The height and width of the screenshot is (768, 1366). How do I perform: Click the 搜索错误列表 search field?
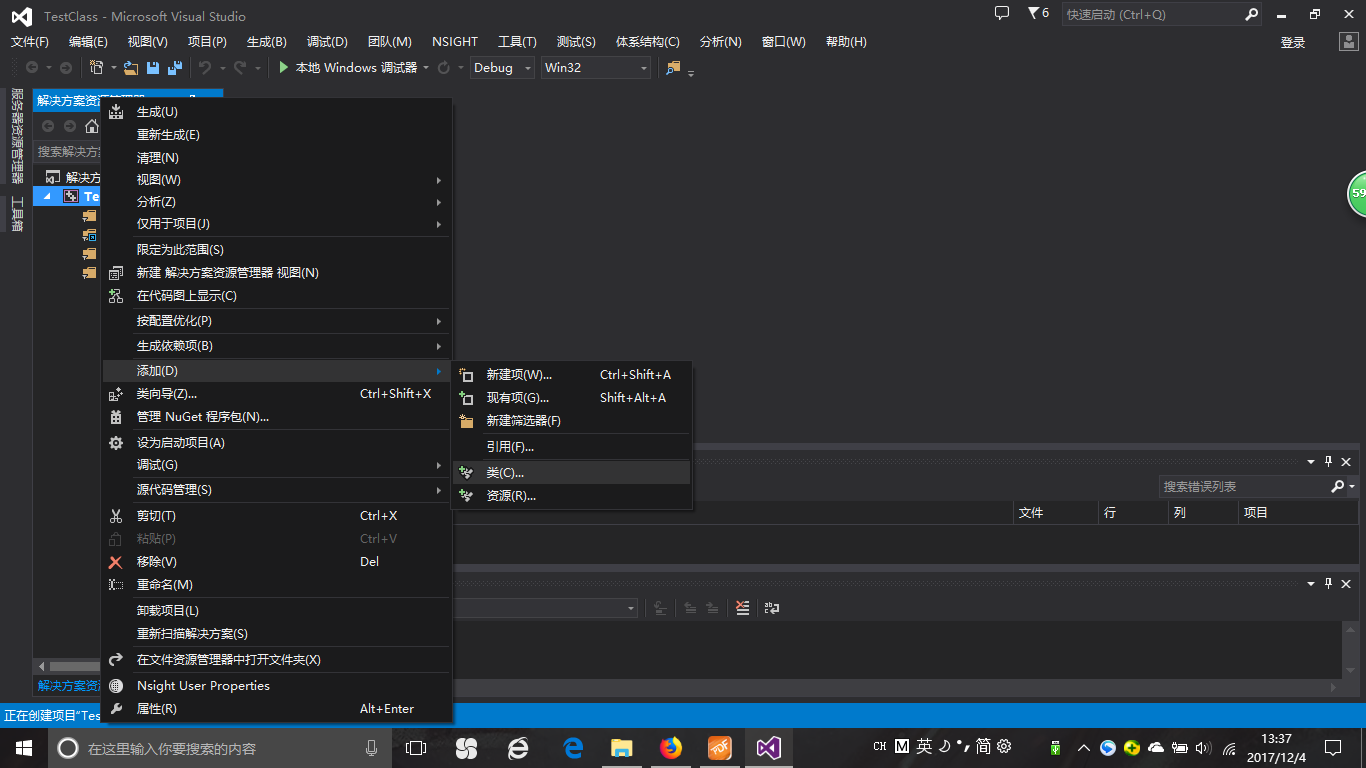1244,486
